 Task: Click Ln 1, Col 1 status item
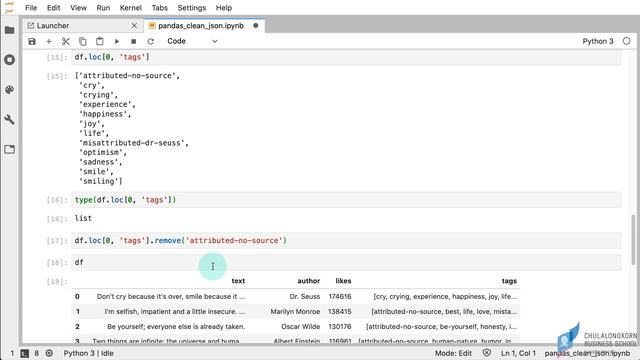518,353
